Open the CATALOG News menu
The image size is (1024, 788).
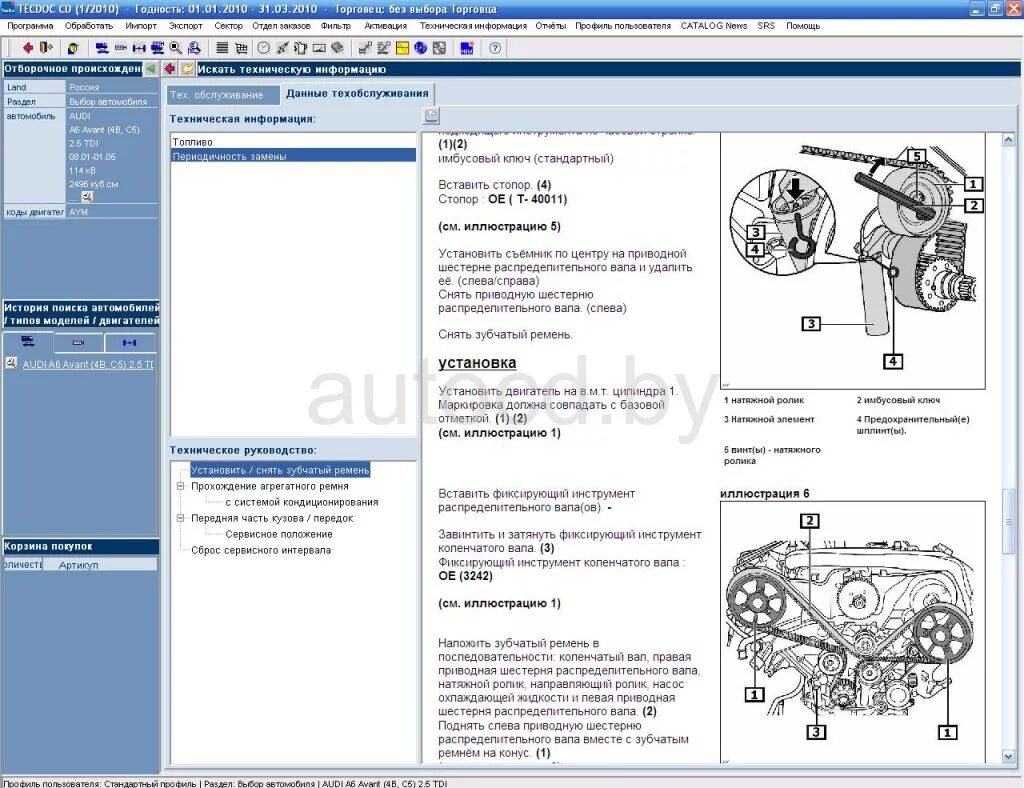(x=714, y=26)
